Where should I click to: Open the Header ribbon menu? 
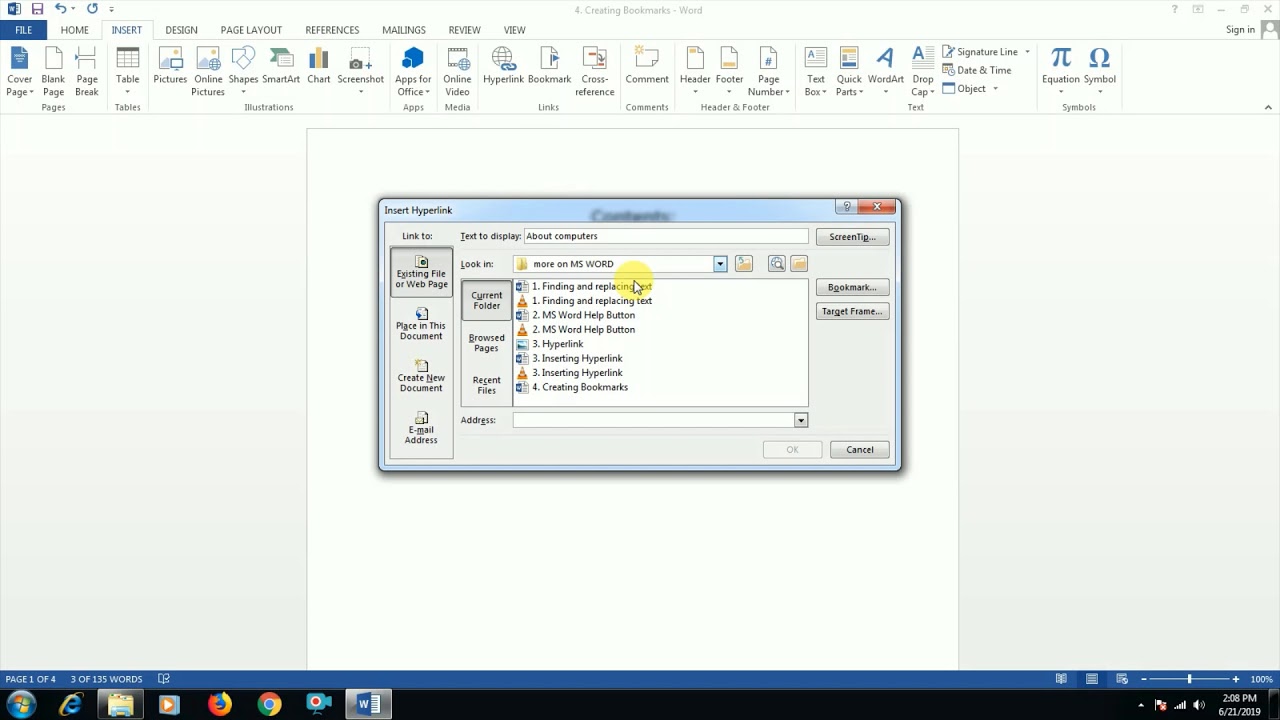point(695,72)
